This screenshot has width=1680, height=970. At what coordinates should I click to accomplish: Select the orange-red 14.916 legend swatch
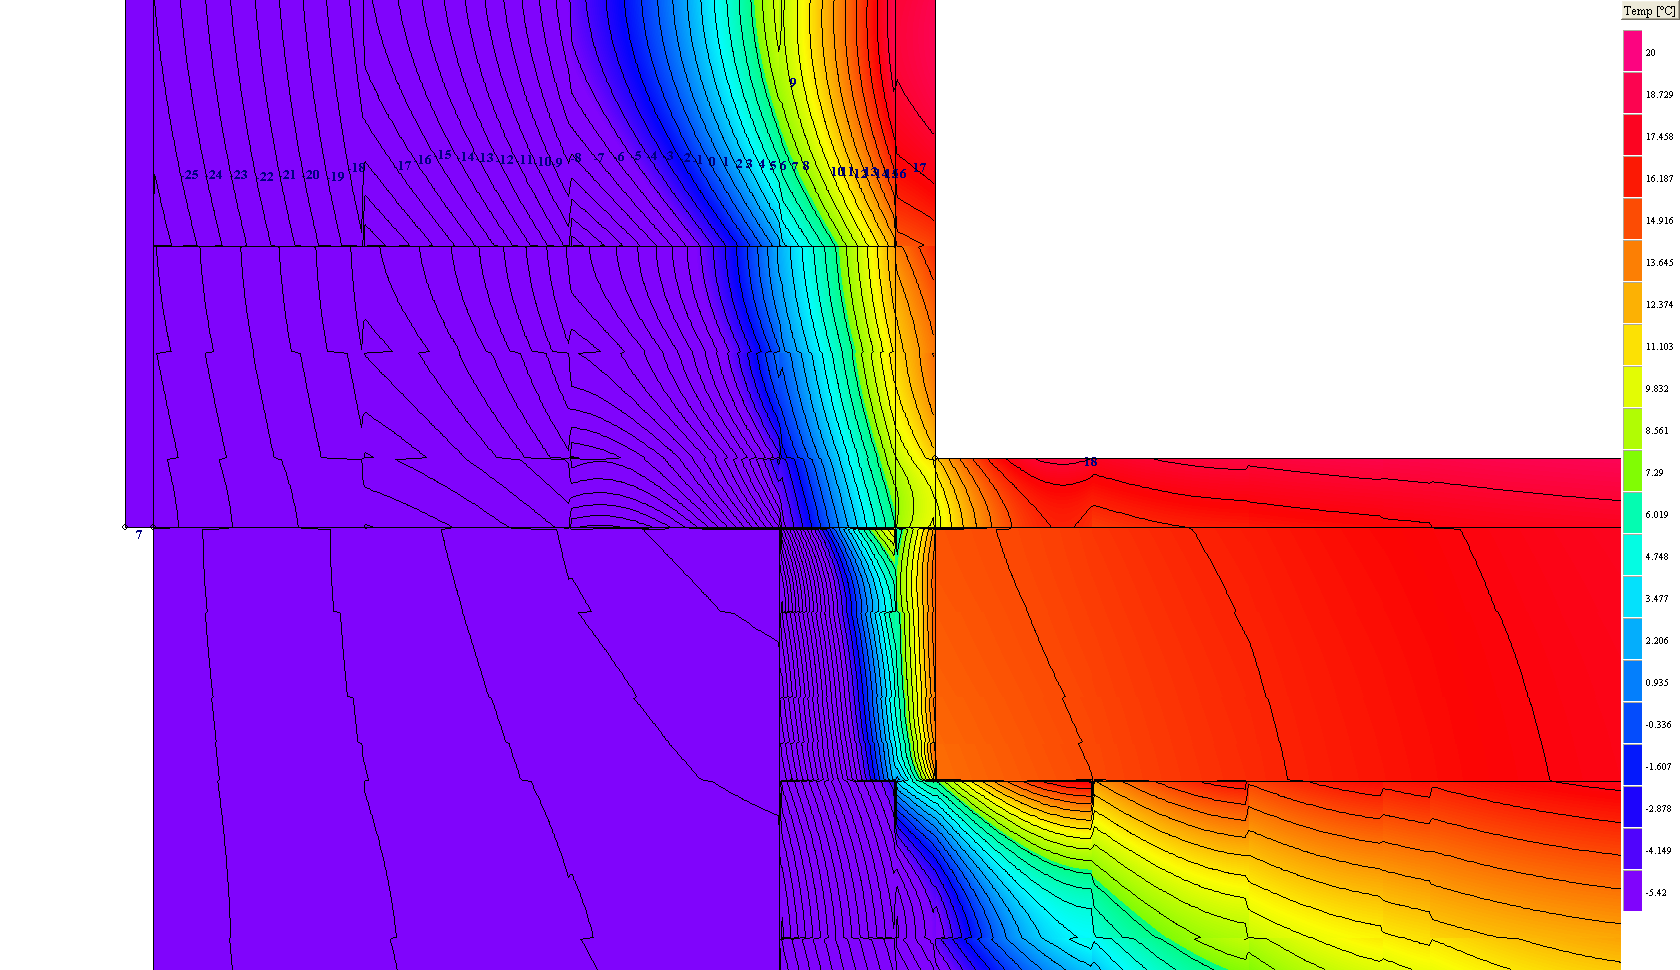click(x=1632, y=218)
